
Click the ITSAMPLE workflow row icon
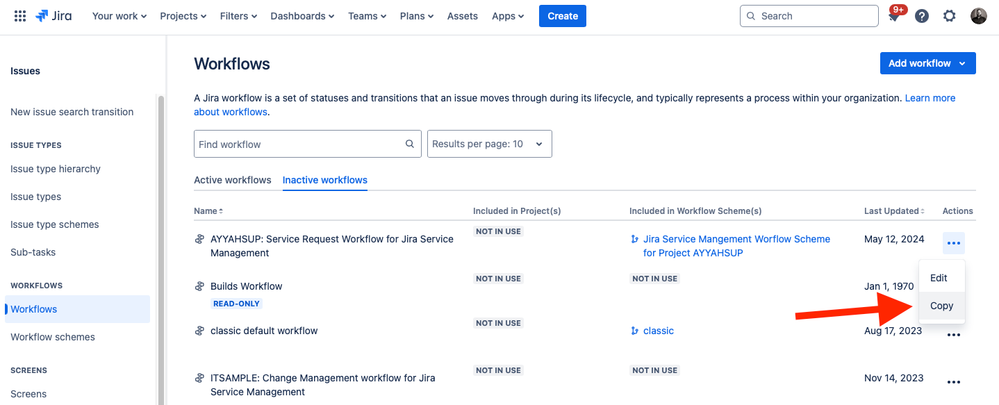coord(199,378)
